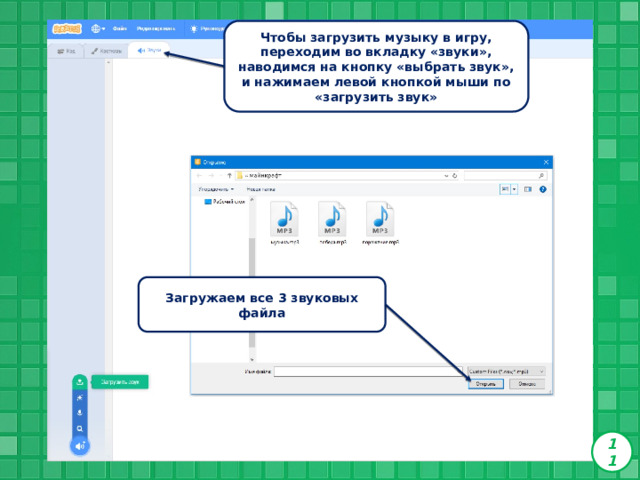Viewport: 640px width, 480px height.
Task: Open the lightbulb tutorials item
Action: (x=207, y=29)
